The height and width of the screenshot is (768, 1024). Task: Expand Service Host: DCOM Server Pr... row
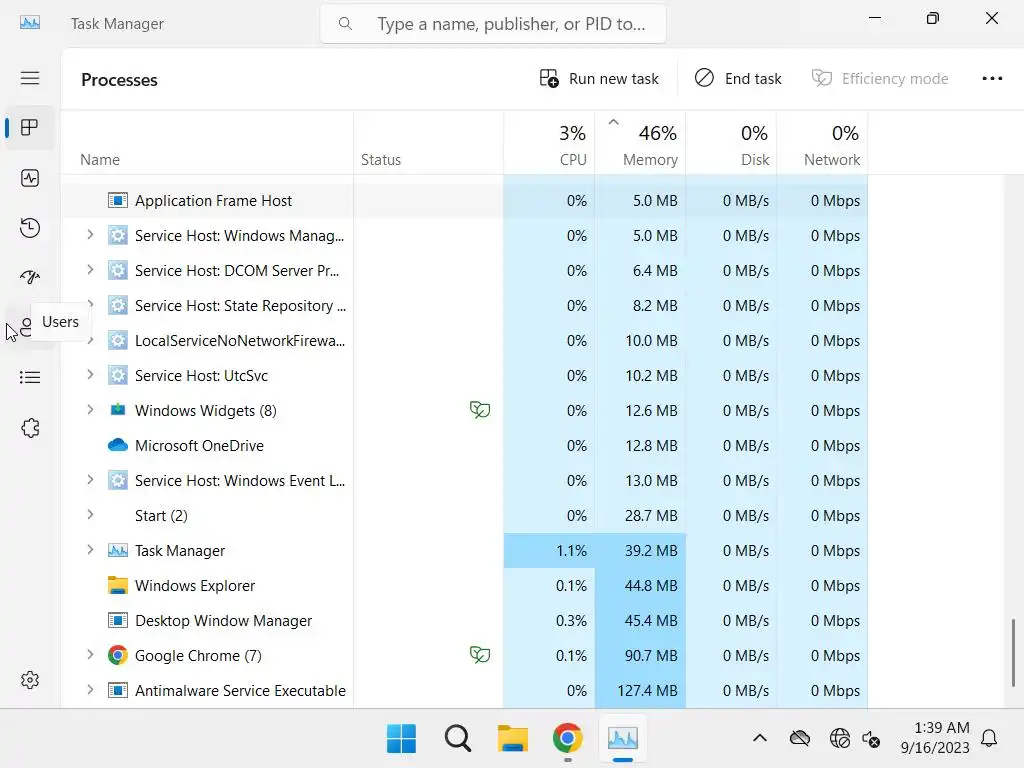point(90,270)
